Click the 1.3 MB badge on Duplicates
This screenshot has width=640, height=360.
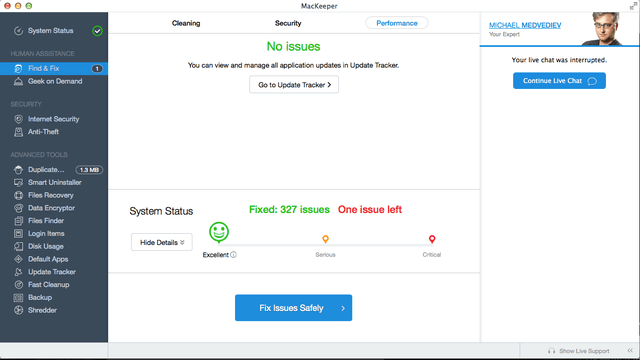tap(89, 169)
